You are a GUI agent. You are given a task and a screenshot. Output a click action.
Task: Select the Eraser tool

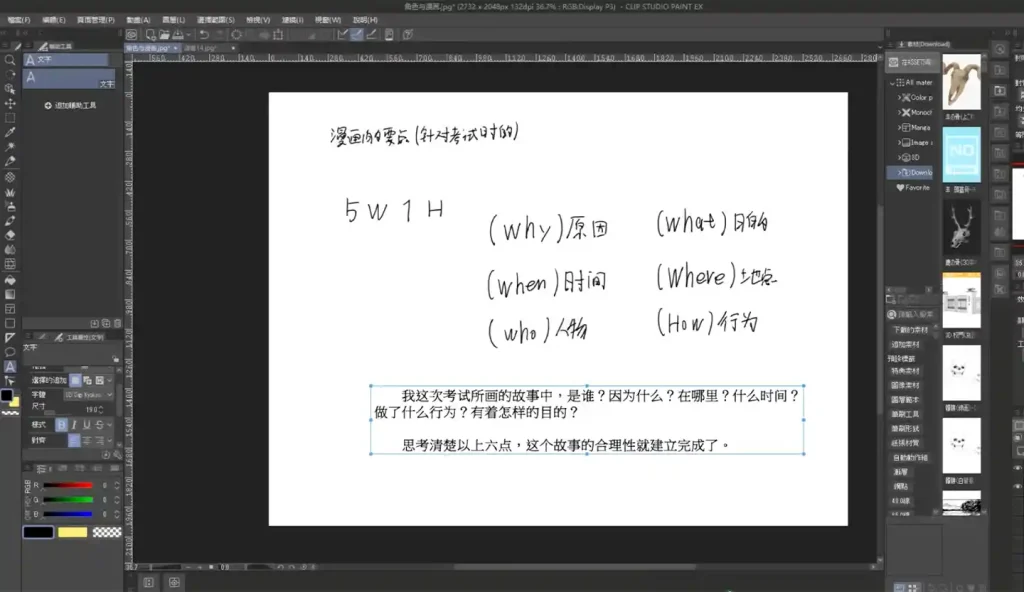point(10,235)
